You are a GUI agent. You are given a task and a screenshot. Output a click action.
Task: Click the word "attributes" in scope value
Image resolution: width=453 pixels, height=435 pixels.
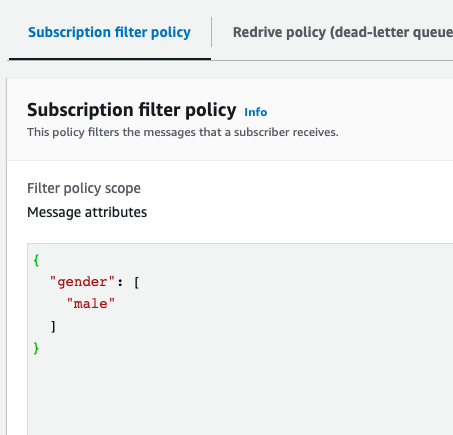[116, 212]
